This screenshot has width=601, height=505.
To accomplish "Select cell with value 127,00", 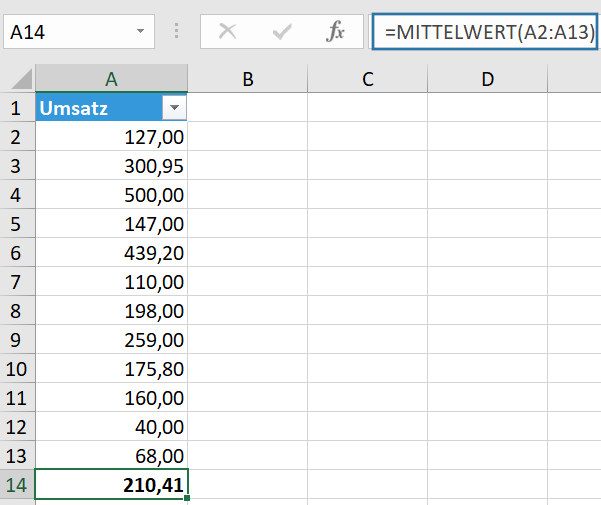I will [112, 136].
